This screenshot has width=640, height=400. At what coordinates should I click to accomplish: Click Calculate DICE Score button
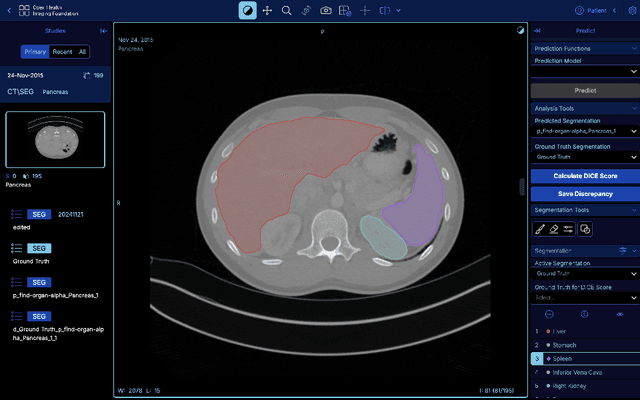[585, 176]
